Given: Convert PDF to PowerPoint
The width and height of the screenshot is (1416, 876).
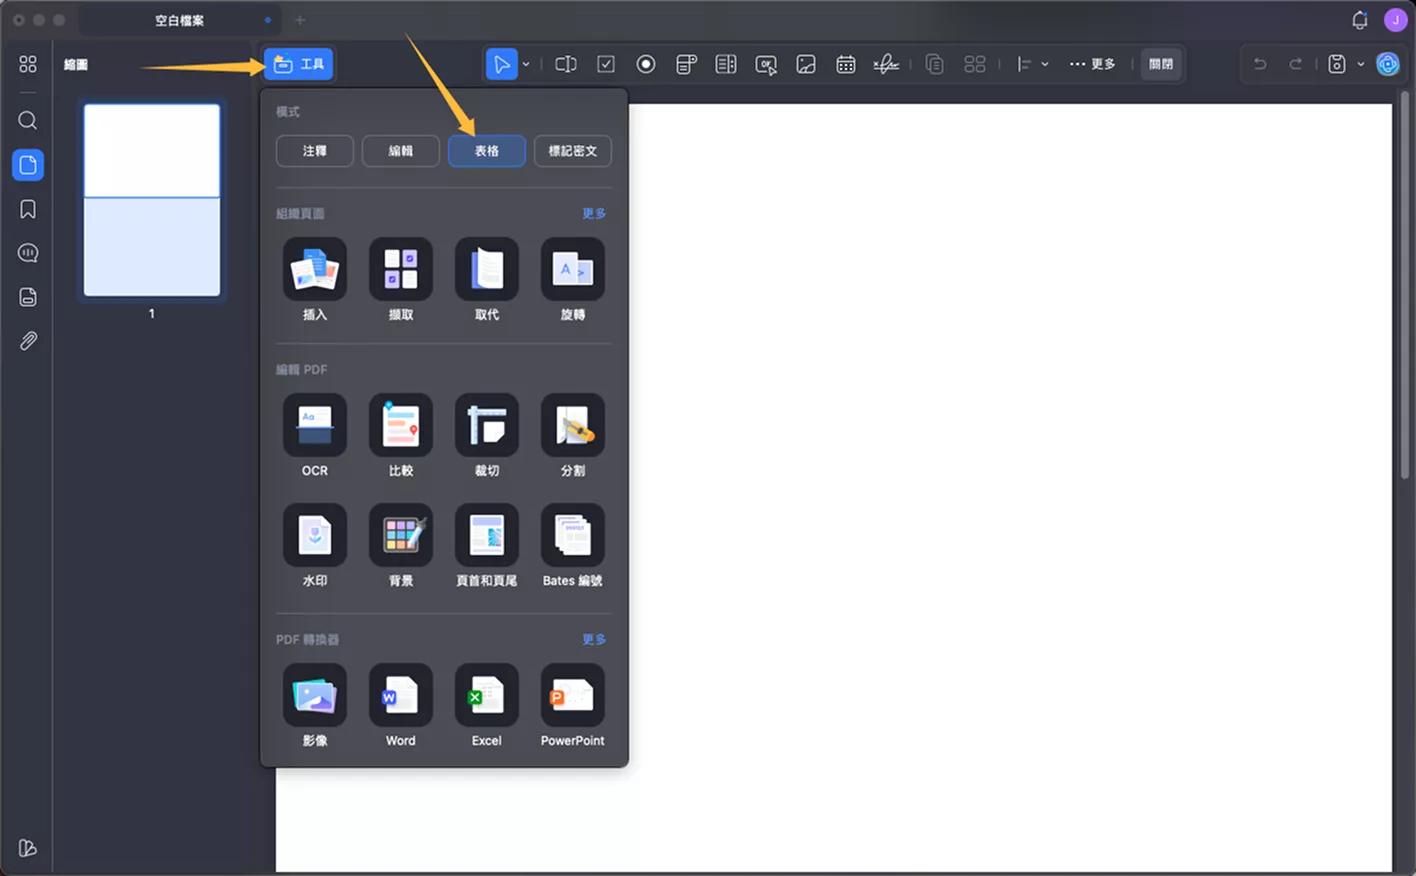Looking at the screenshot, I should (573, 705).
